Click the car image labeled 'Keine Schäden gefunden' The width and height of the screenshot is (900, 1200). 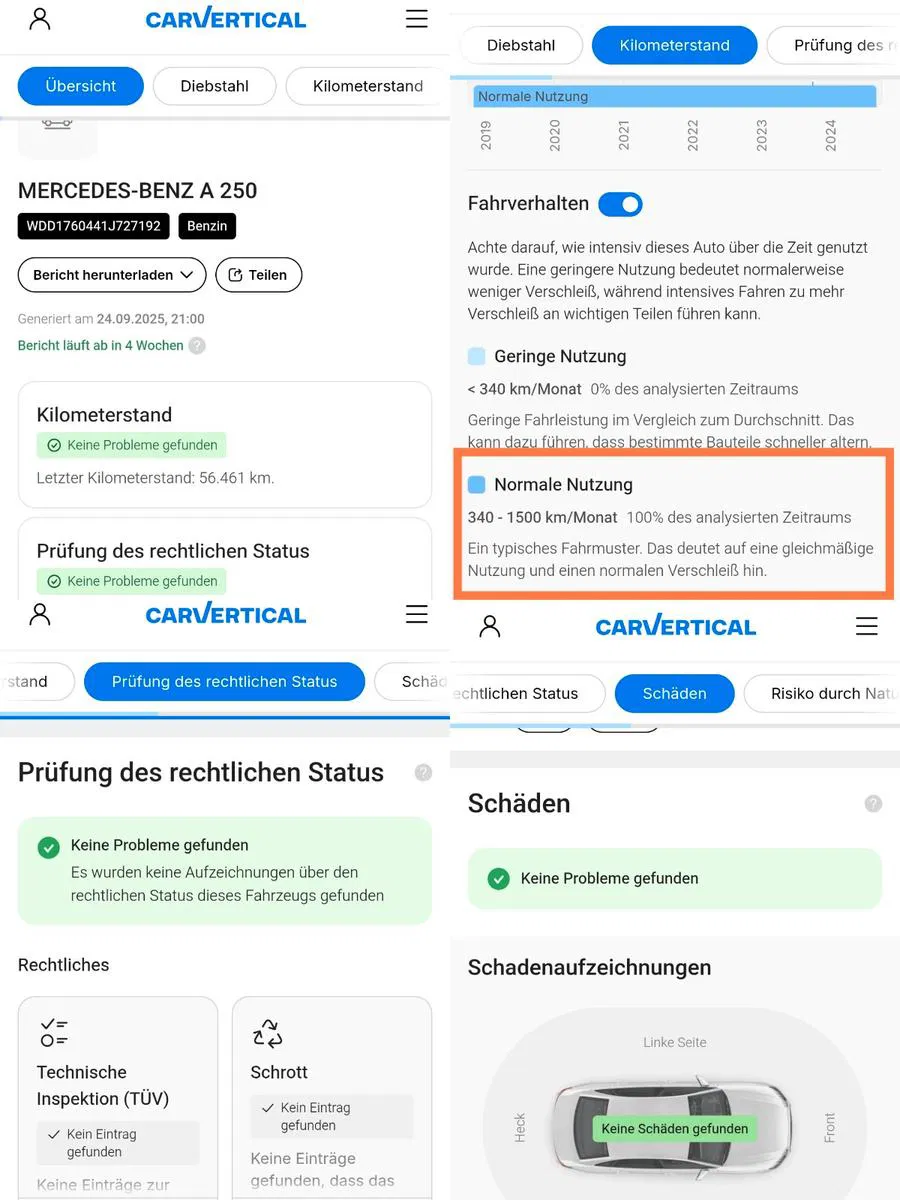[675, 1126]
